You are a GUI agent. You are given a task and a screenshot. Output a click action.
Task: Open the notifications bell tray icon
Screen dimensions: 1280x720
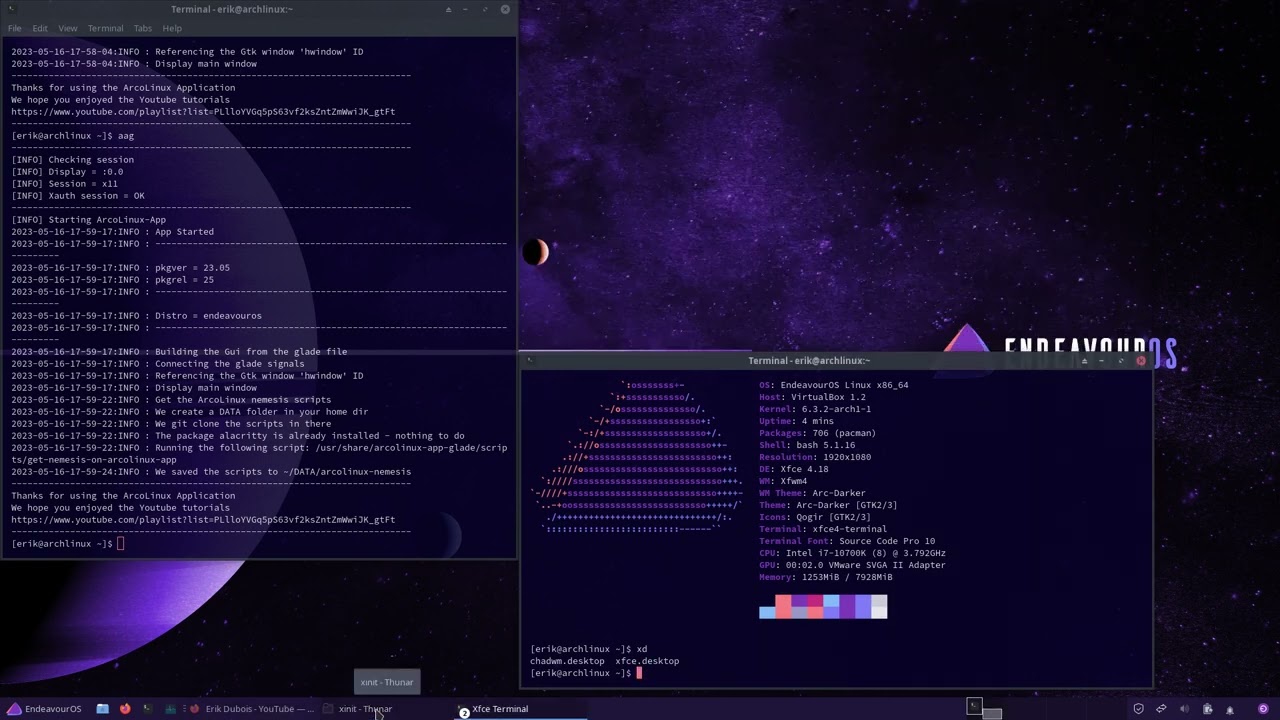pyautogui.click(x=1230, y=710)
